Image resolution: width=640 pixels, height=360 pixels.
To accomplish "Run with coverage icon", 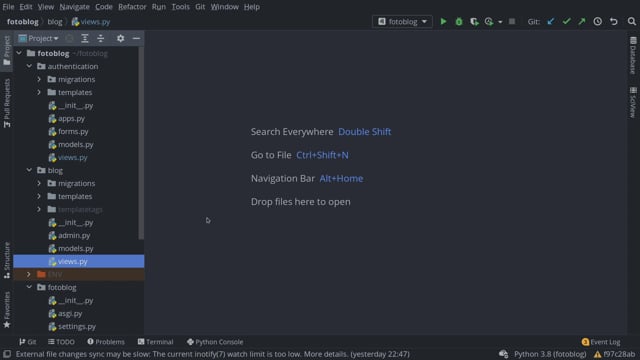I will tap(474, 21).
